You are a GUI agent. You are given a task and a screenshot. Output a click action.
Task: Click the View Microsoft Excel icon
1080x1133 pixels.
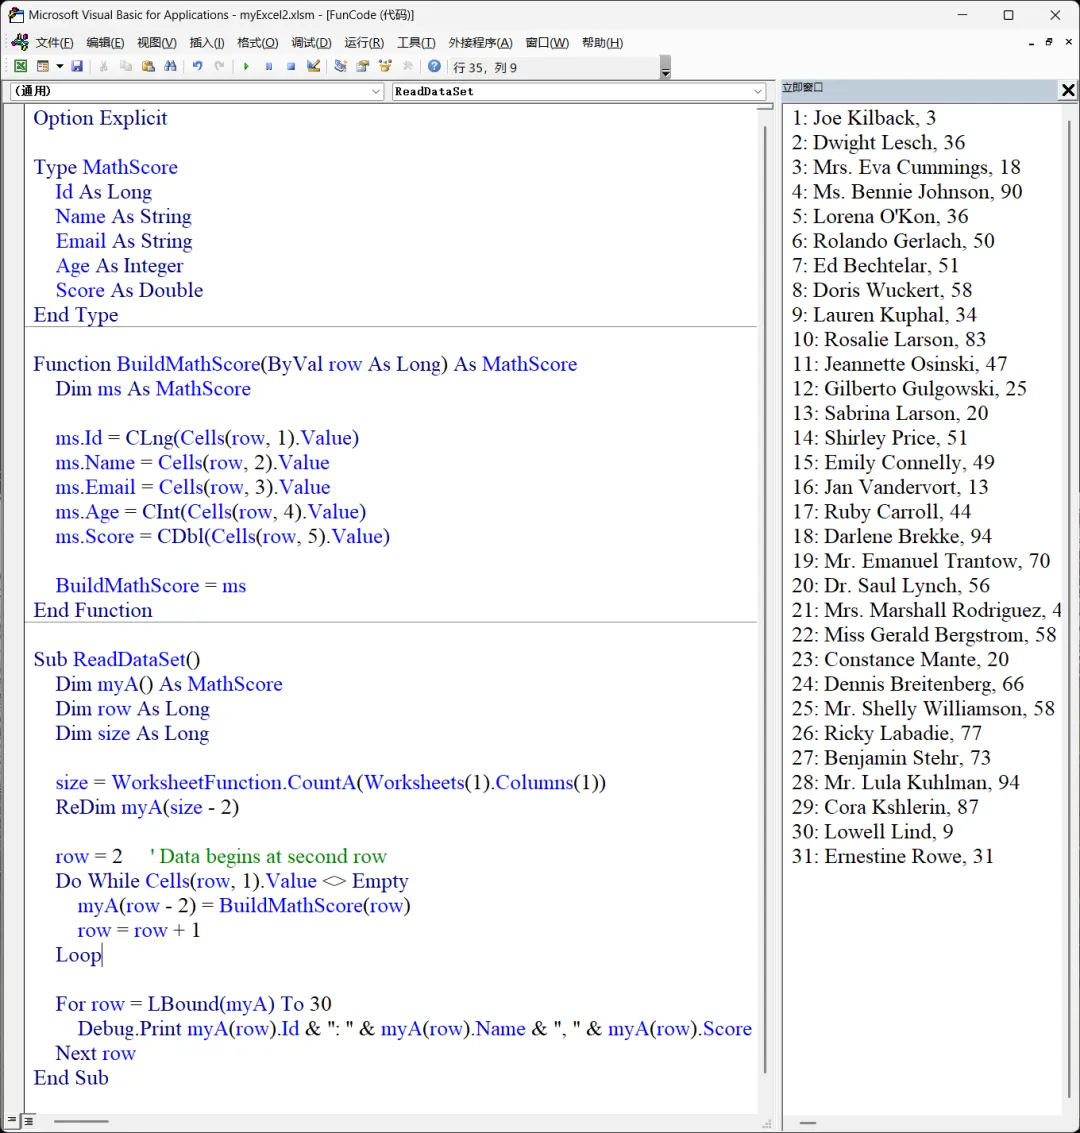20,66
